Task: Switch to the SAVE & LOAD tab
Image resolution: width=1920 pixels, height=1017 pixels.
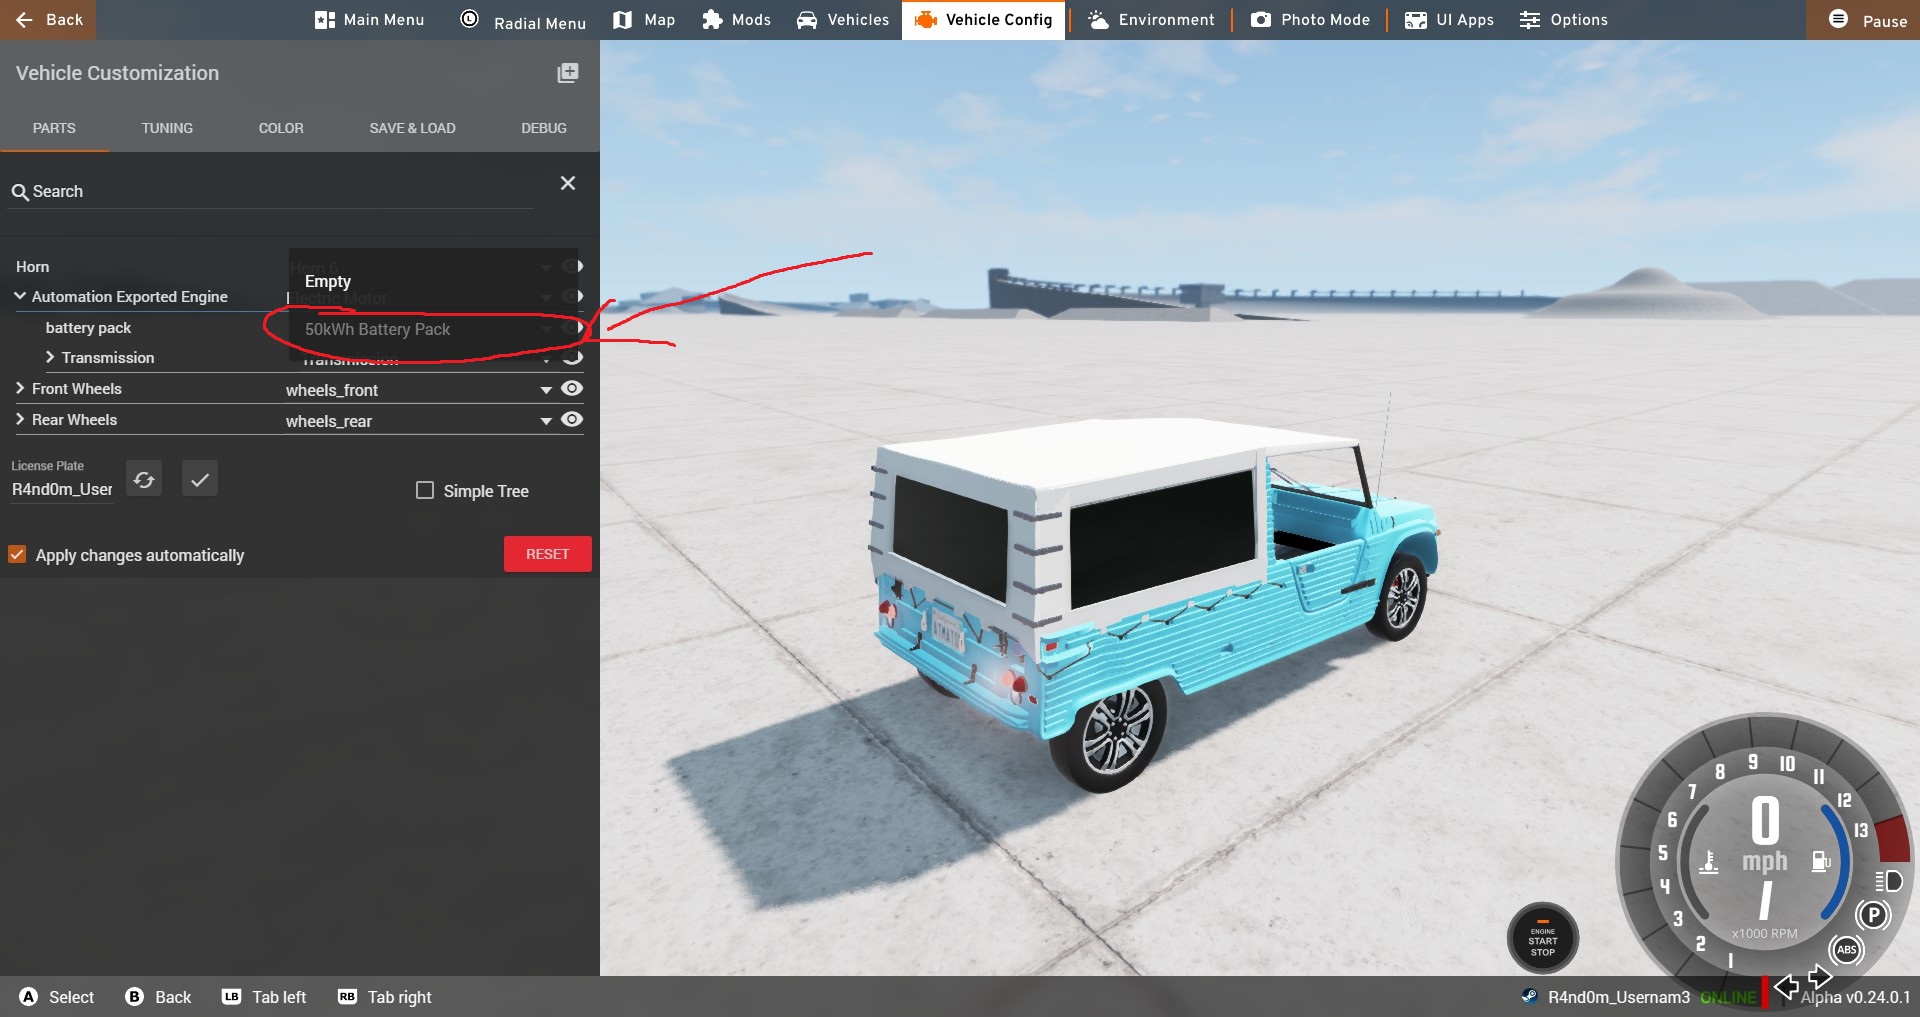Action: (412, 128)
